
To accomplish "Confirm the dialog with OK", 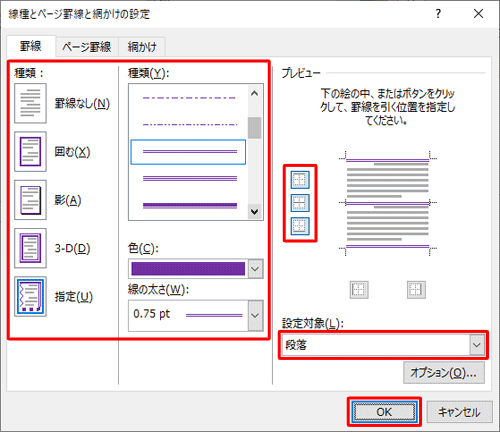I will coord(384,412).
